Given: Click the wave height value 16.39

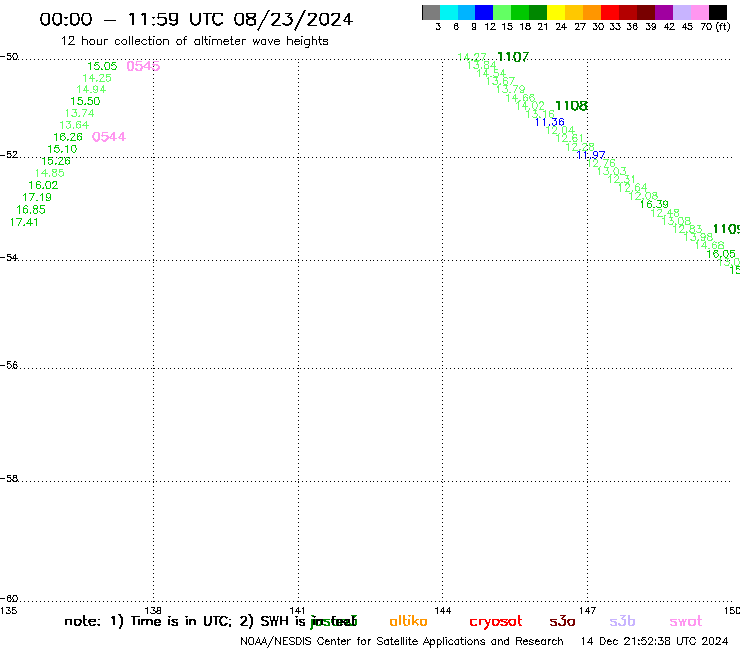Looking at the screenshot, I should [654, 204].
